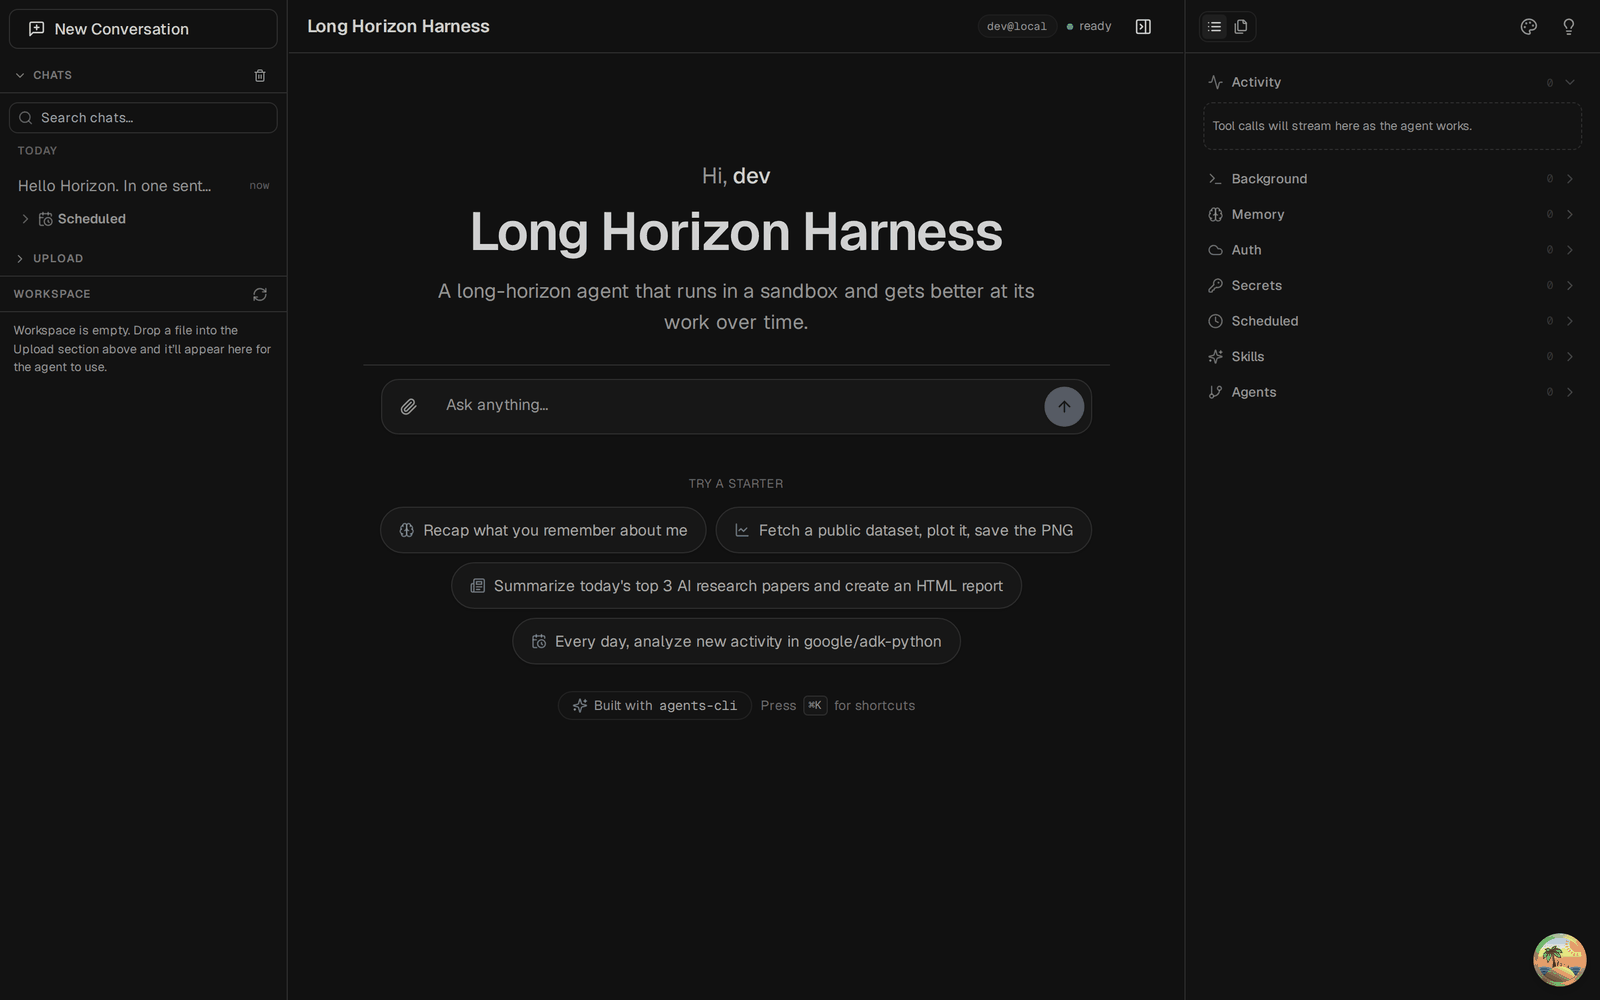This screenshot has width=1600, height=1000.
Task: Expand the Scheduled item under chats
Action: pos(25,219)
